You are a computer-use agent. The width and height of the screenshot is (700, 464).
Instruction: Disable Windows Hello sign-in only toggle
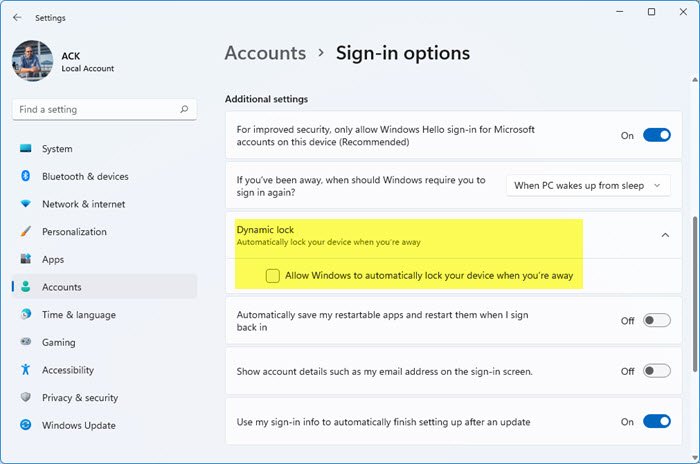click(656, 135)
